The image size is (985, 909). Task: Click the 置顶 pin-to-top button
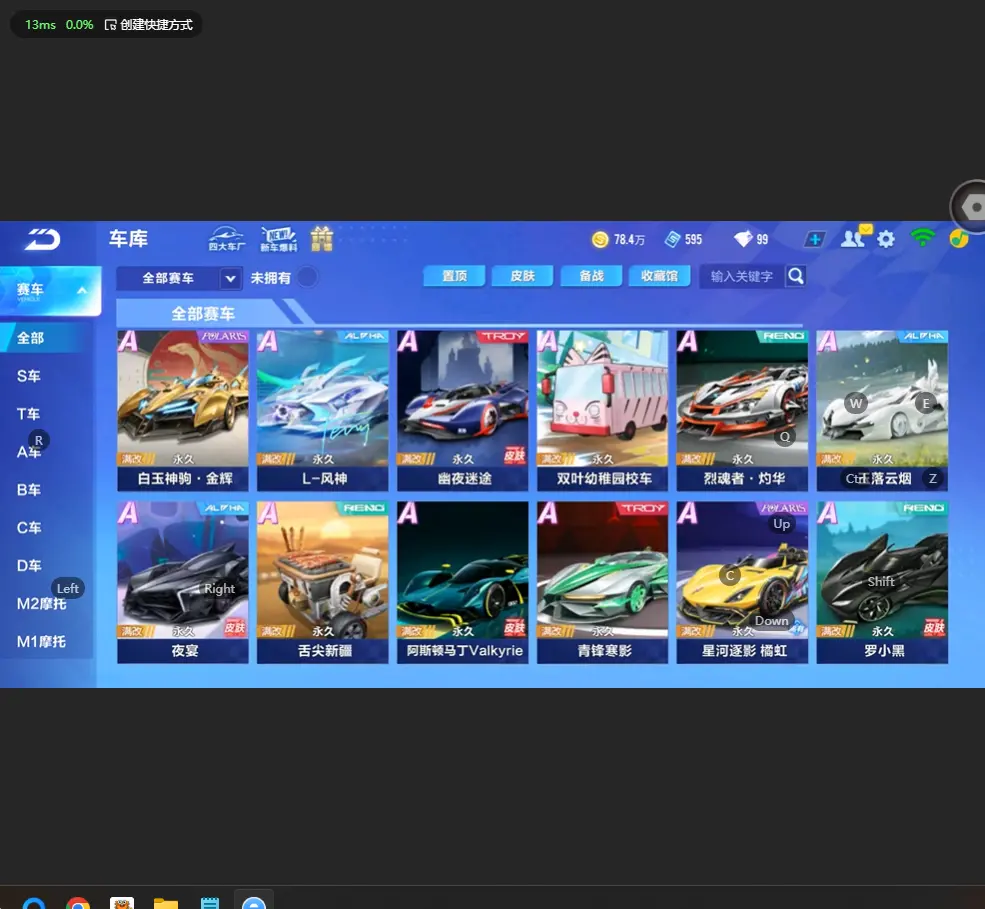[454, 276]
